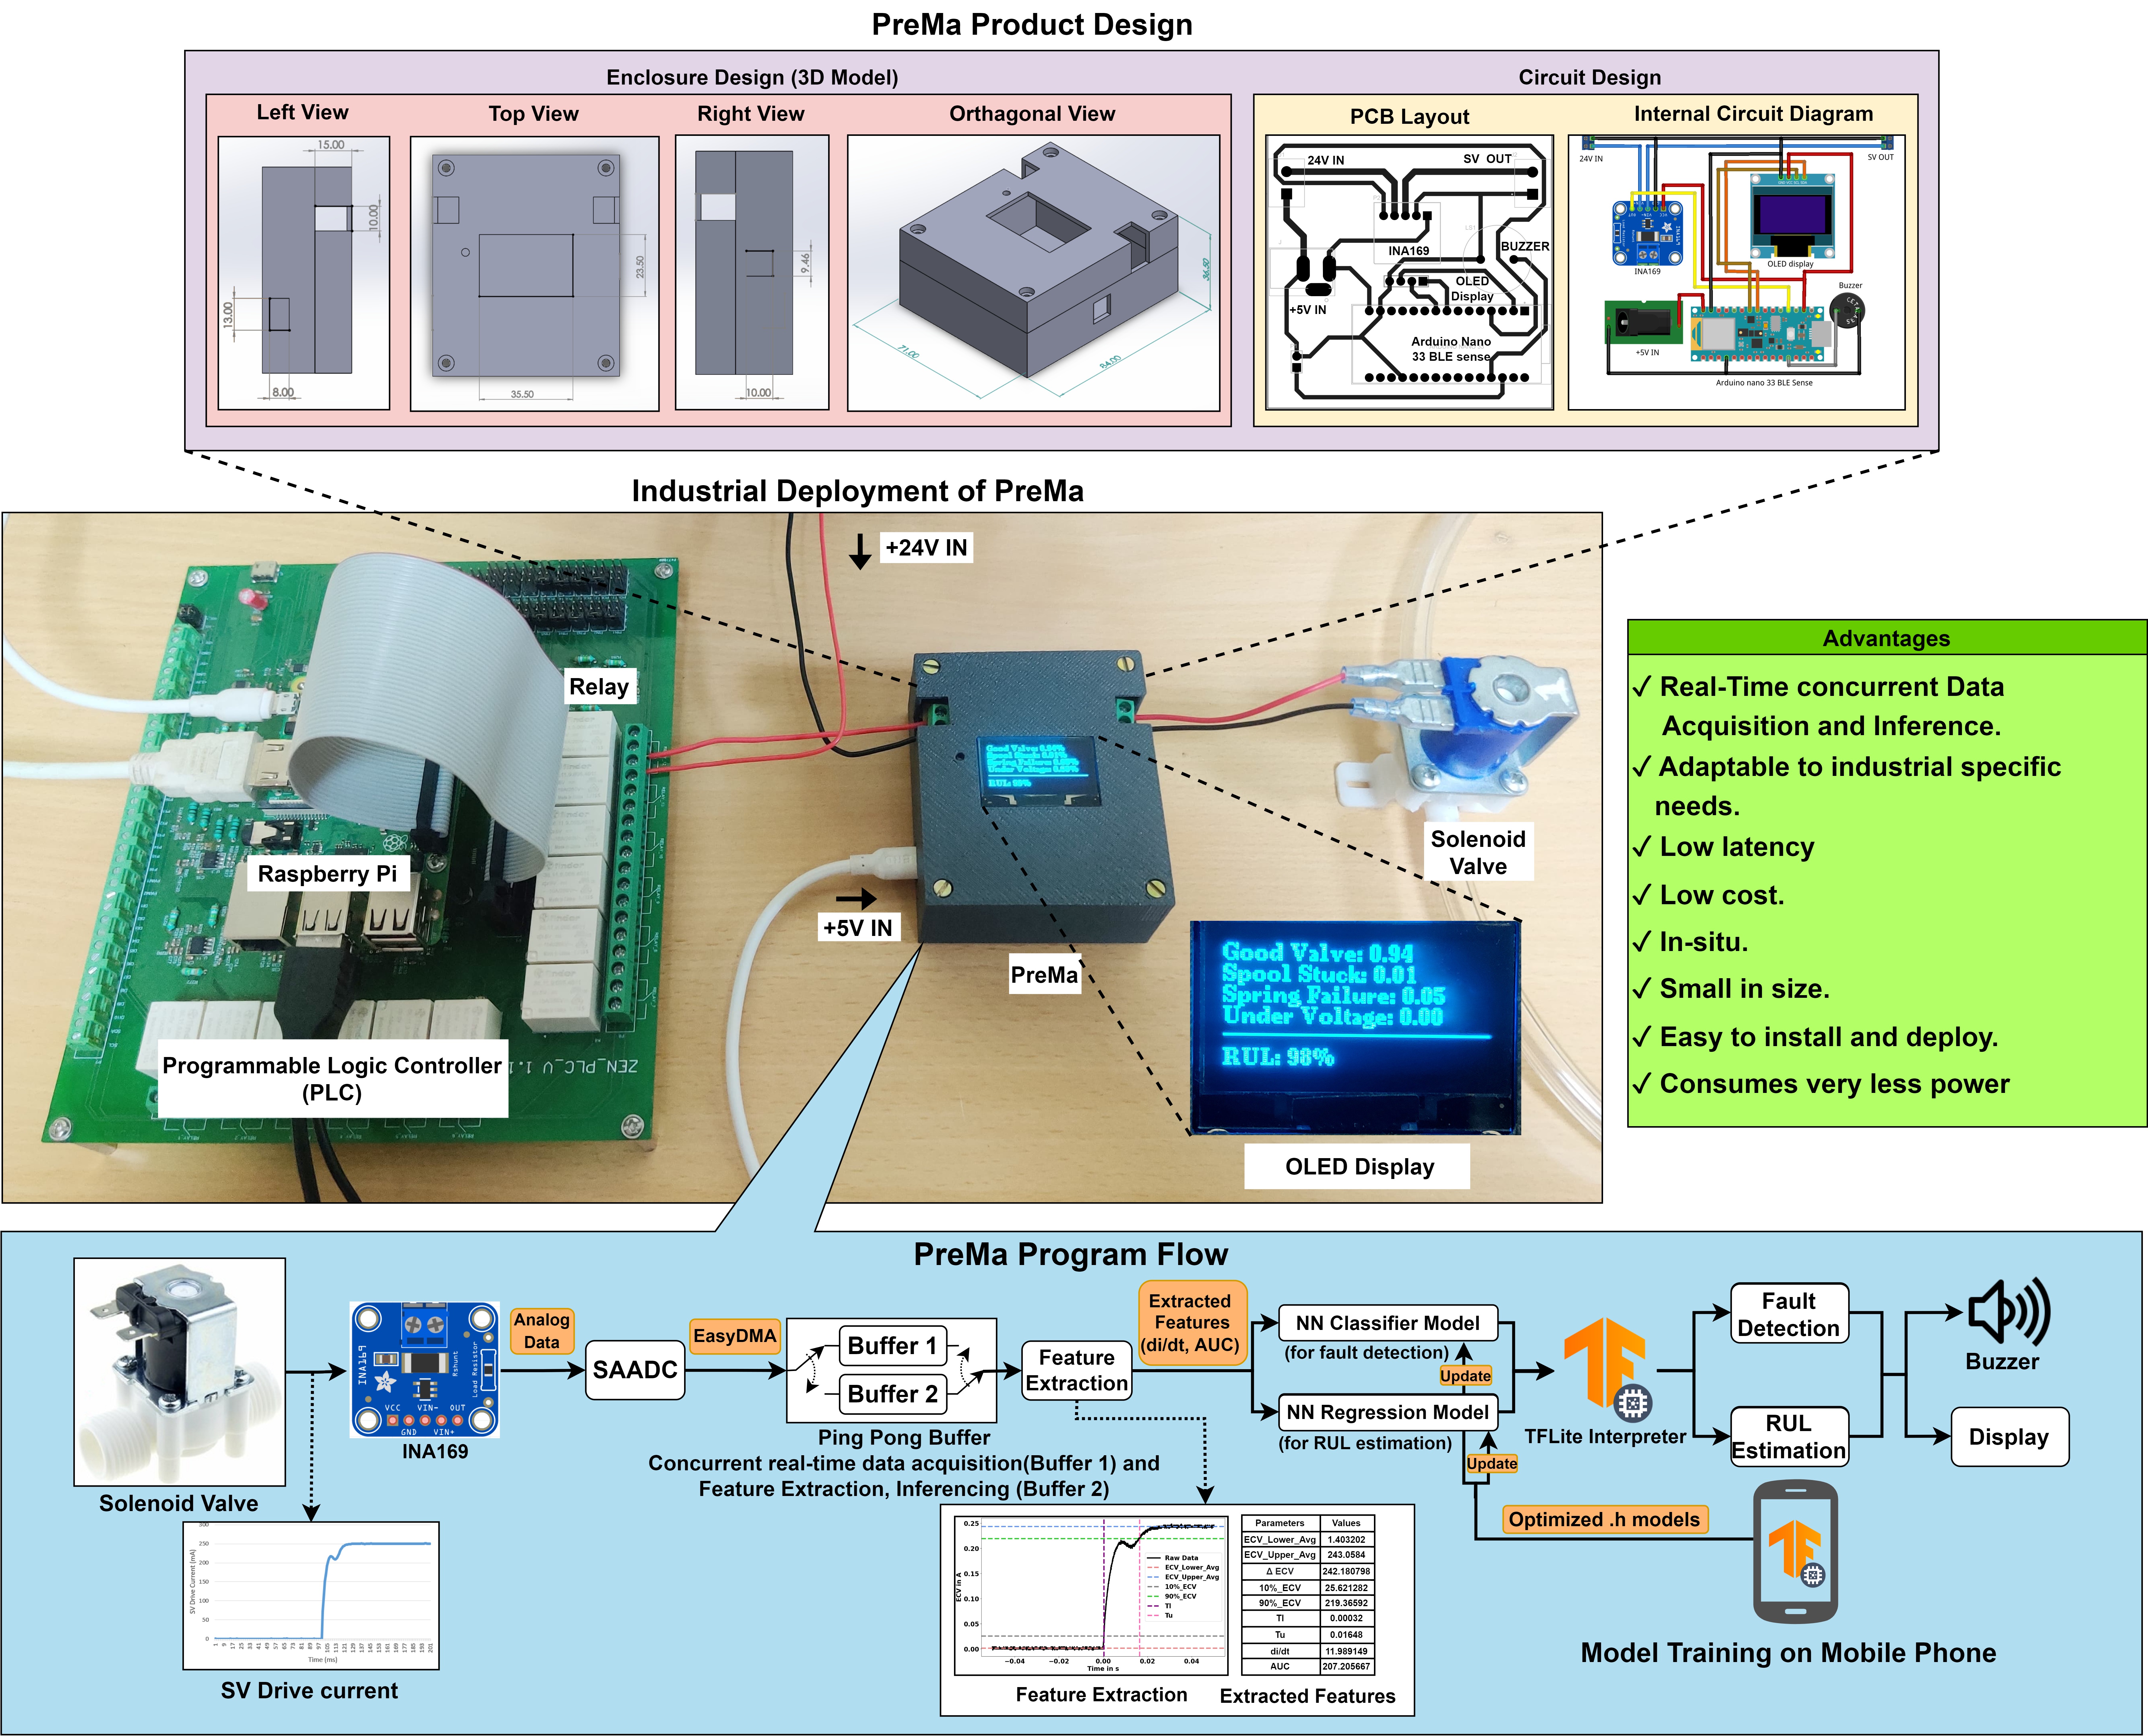Click the orange Analog Data tag
The width and height of the screenshot is (2148, 1736).
coord(542,1331)
